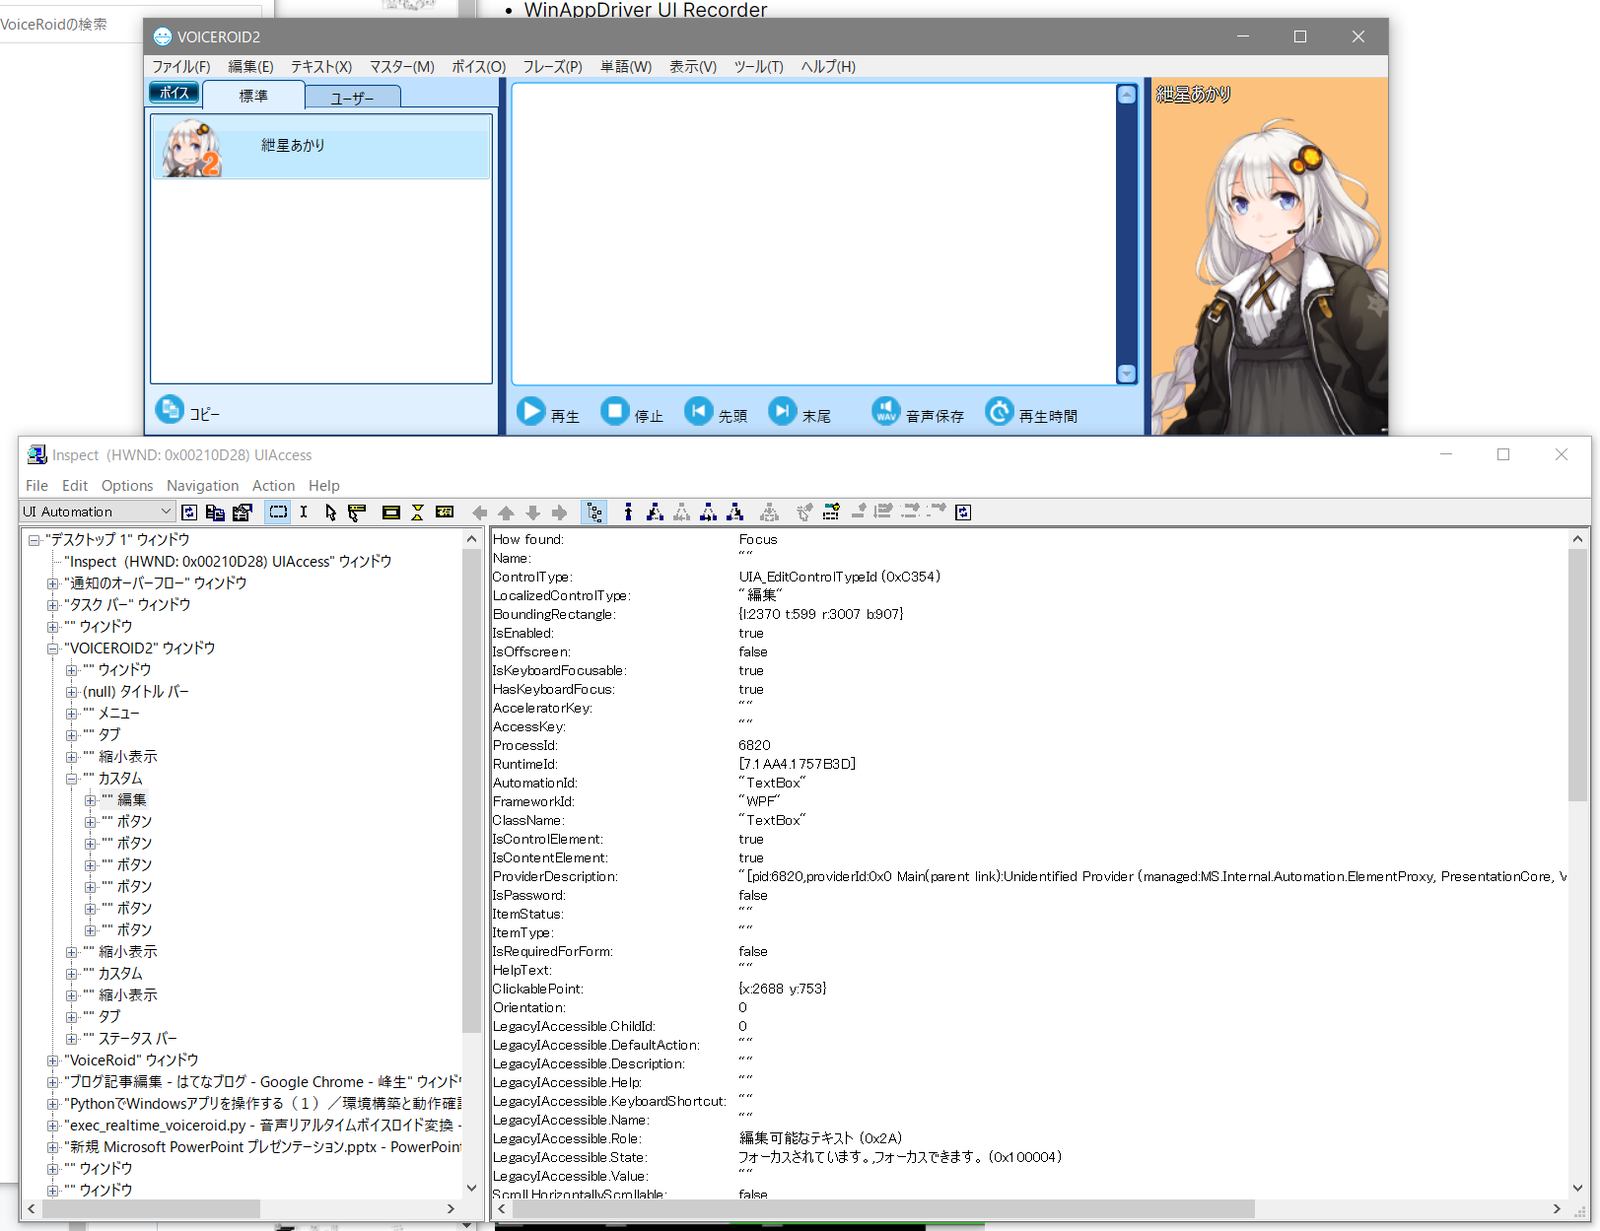Select the "Inspect (HWND: 0x00210D28) UIAccess" tree row
Viewport: 1600px width, 1231px height.
[228, 562]
